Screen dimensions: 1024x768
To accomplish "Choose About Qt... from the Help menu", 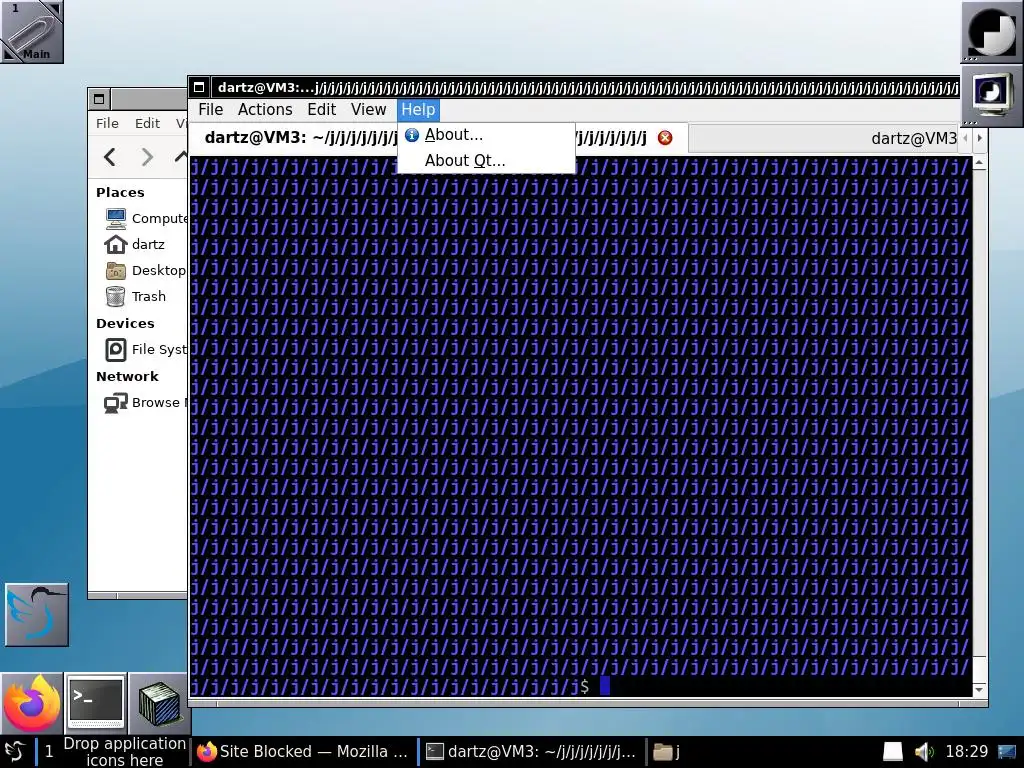I will tap(486, 161).
